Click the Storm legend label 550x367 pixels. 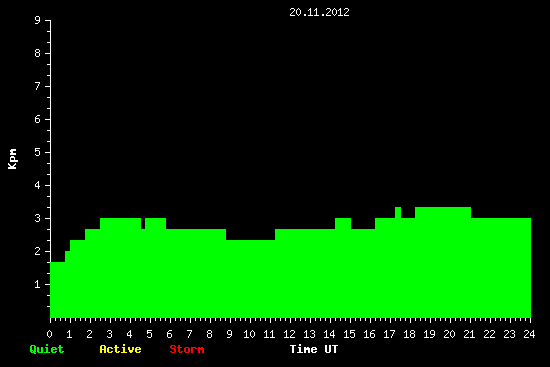tap(187, 349)
